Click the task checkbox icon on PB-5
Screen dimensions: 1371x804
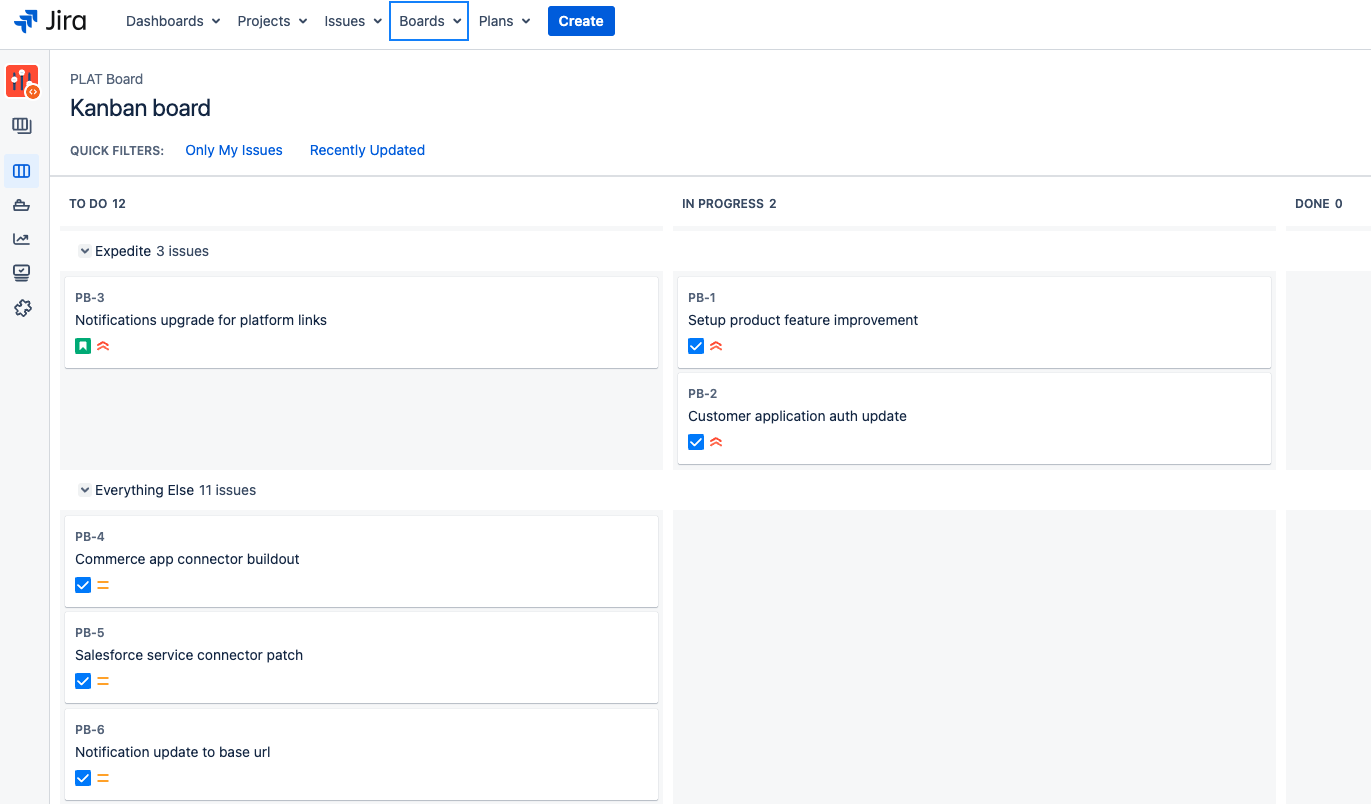tap(83, 681)
